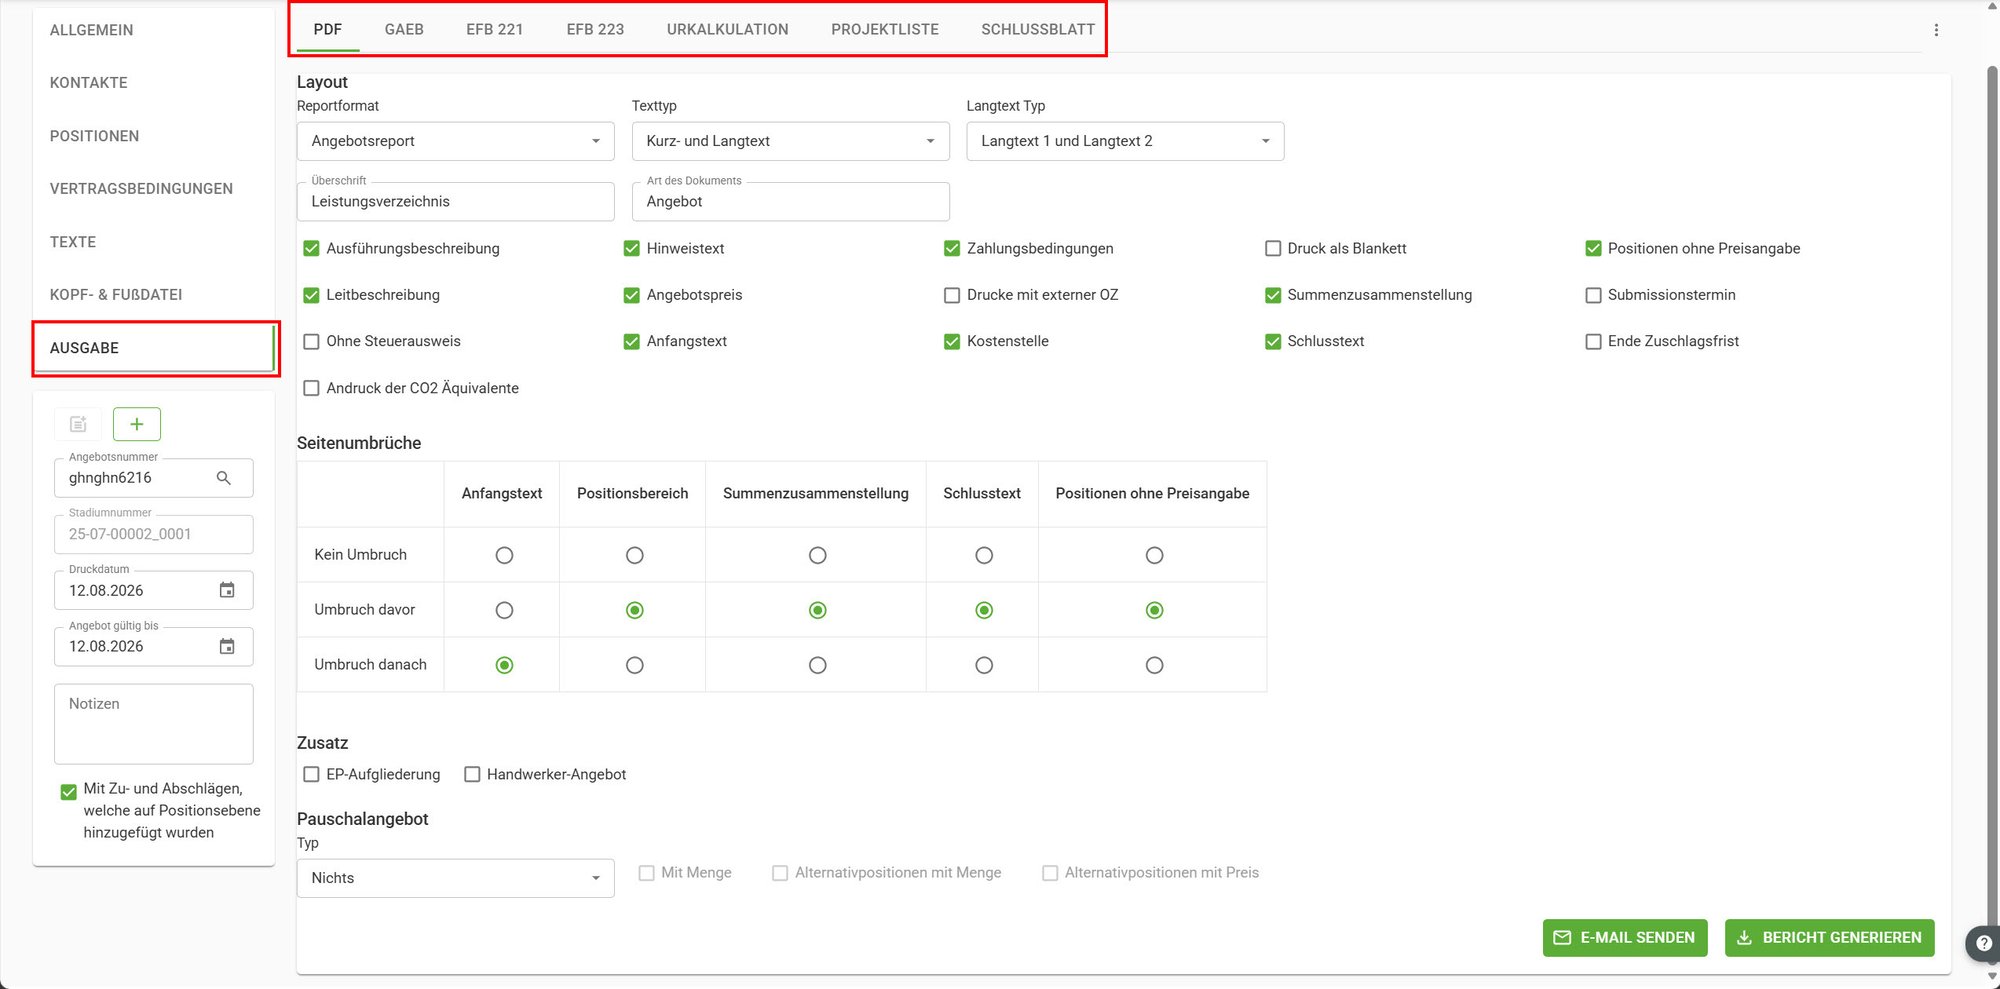Enable Andruck der CO2 Äquivalente
The image size is (2000, 989).
(x=311, y=388)
